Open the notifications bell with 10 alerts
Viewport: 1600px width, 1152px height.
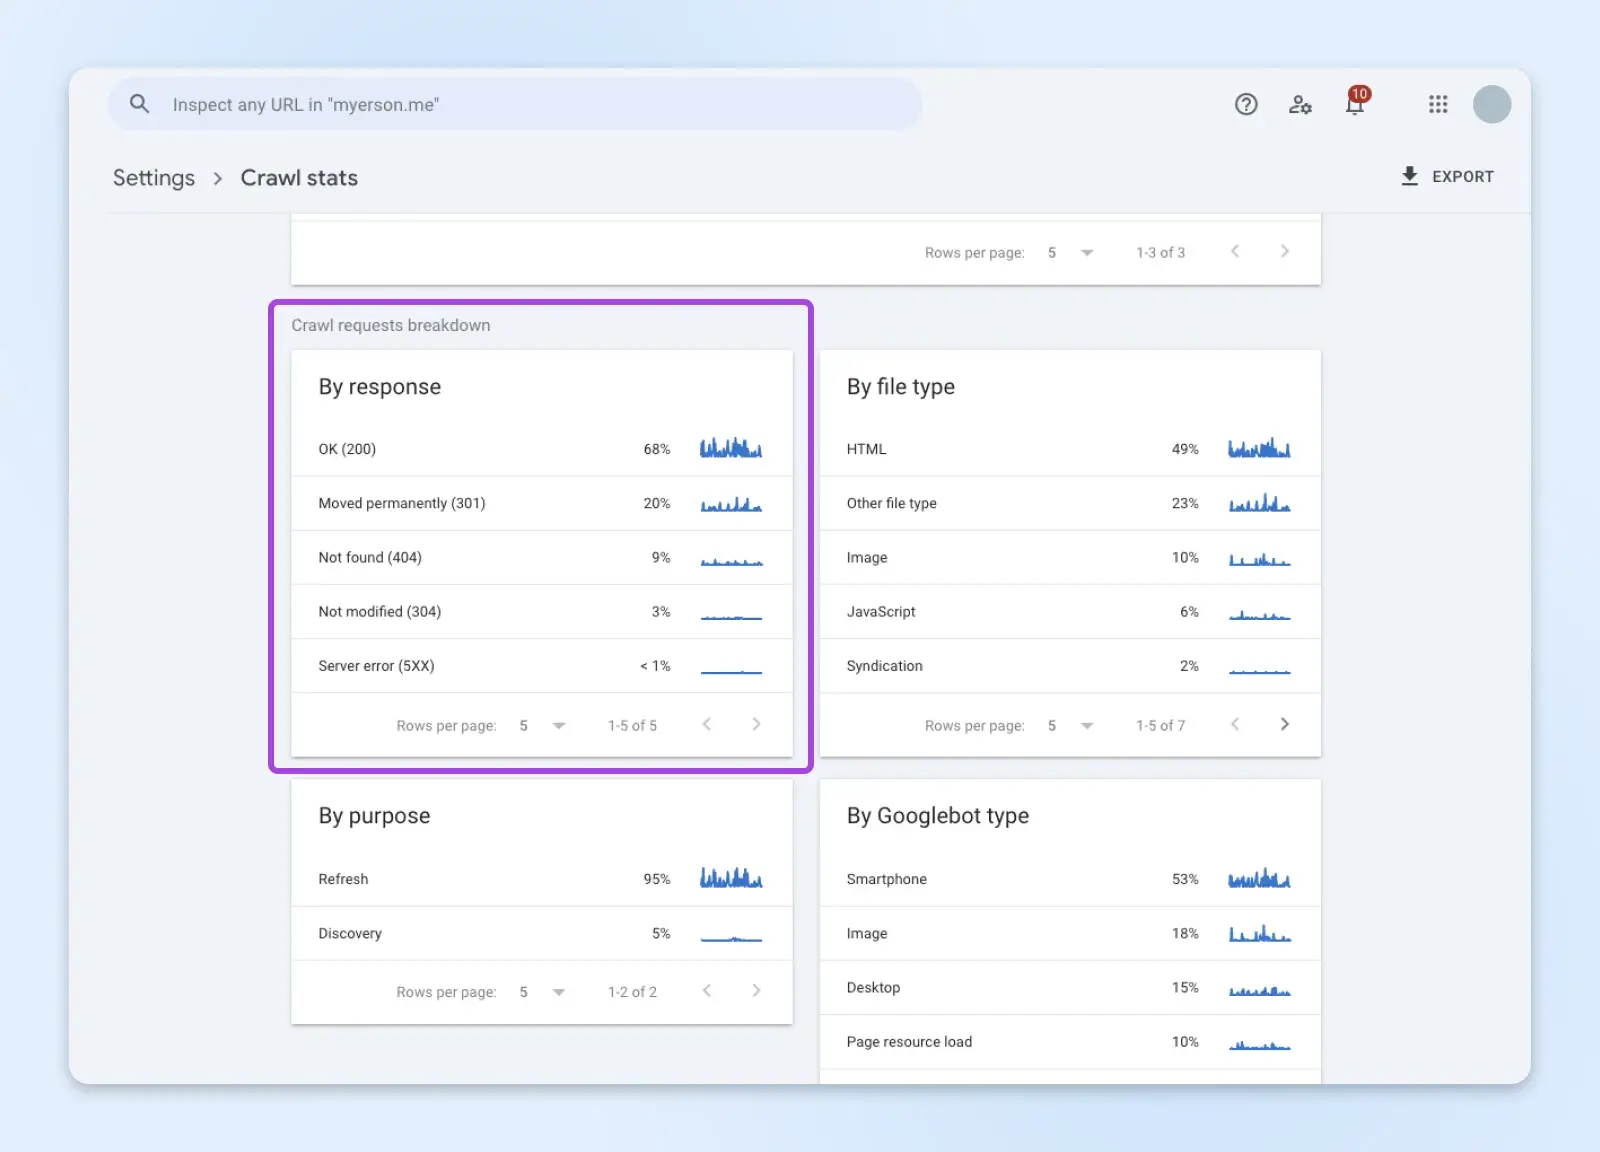point(1355,104)
